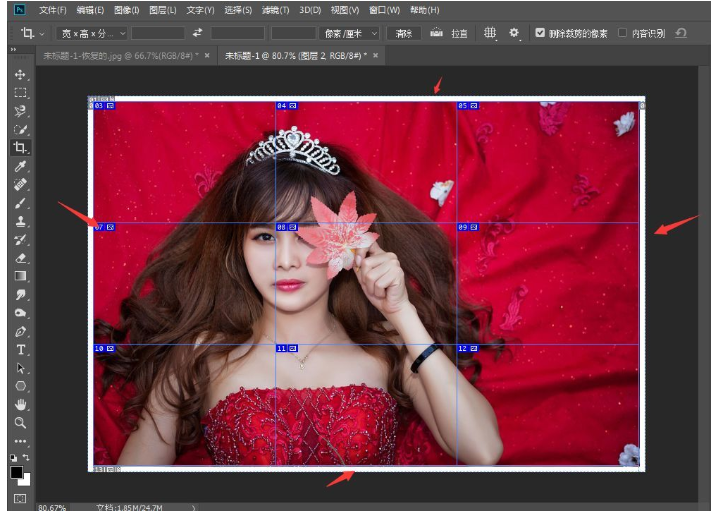The width and height of the screenshot is (718, 517).
Task: Click the 清除 clear button
Action: pyautogui.click(x=404, y=33)
